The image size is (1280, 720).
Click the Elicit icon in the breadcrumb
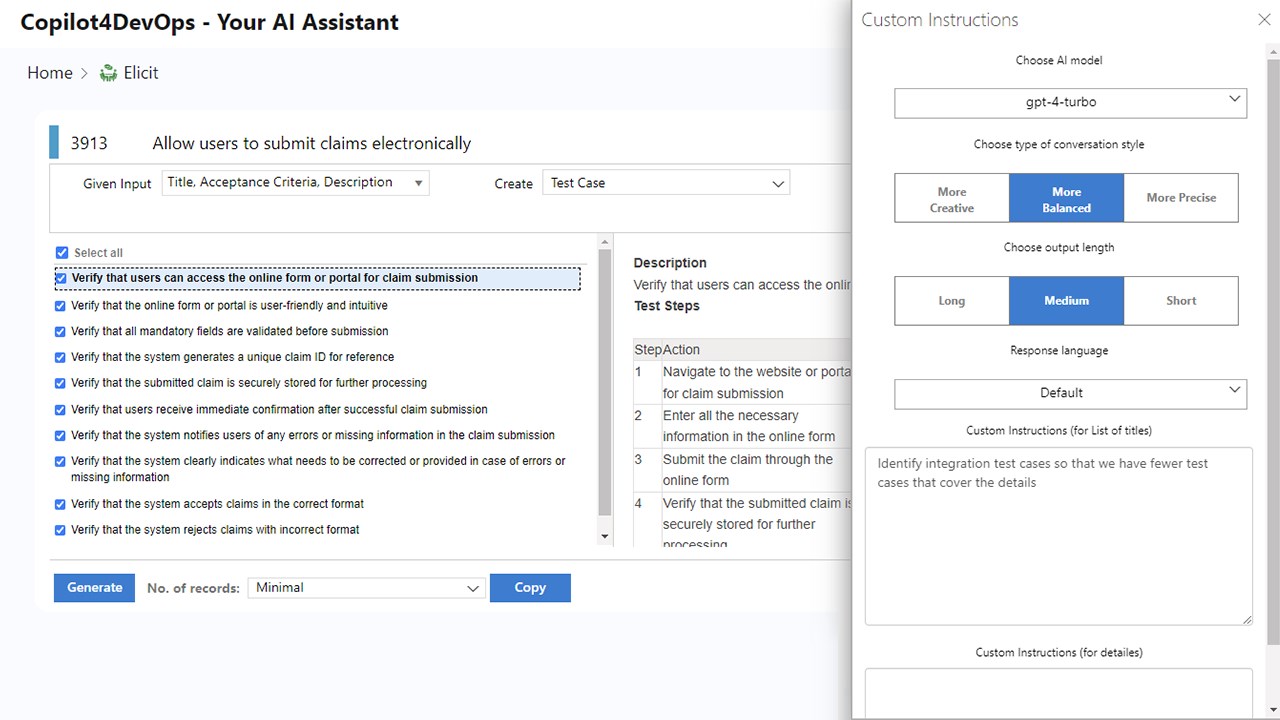pos(108,73)
